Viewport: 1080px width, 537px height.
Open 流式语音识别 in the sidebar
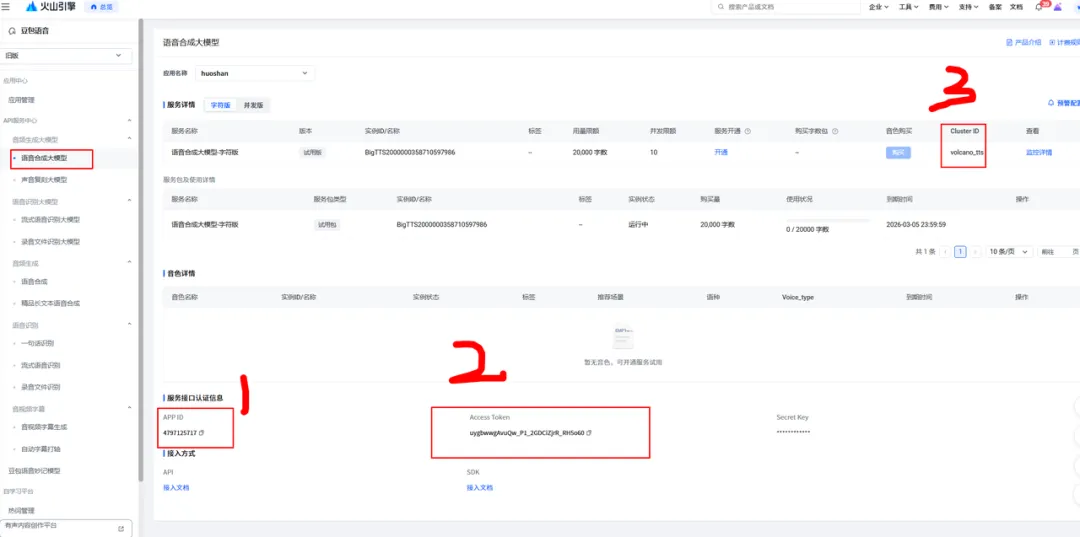(41, 365)
